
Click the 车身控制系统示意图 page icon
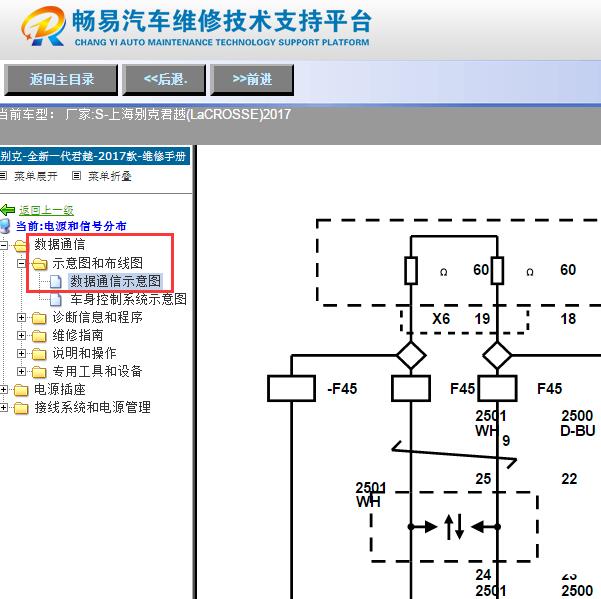tap(56, 299)
